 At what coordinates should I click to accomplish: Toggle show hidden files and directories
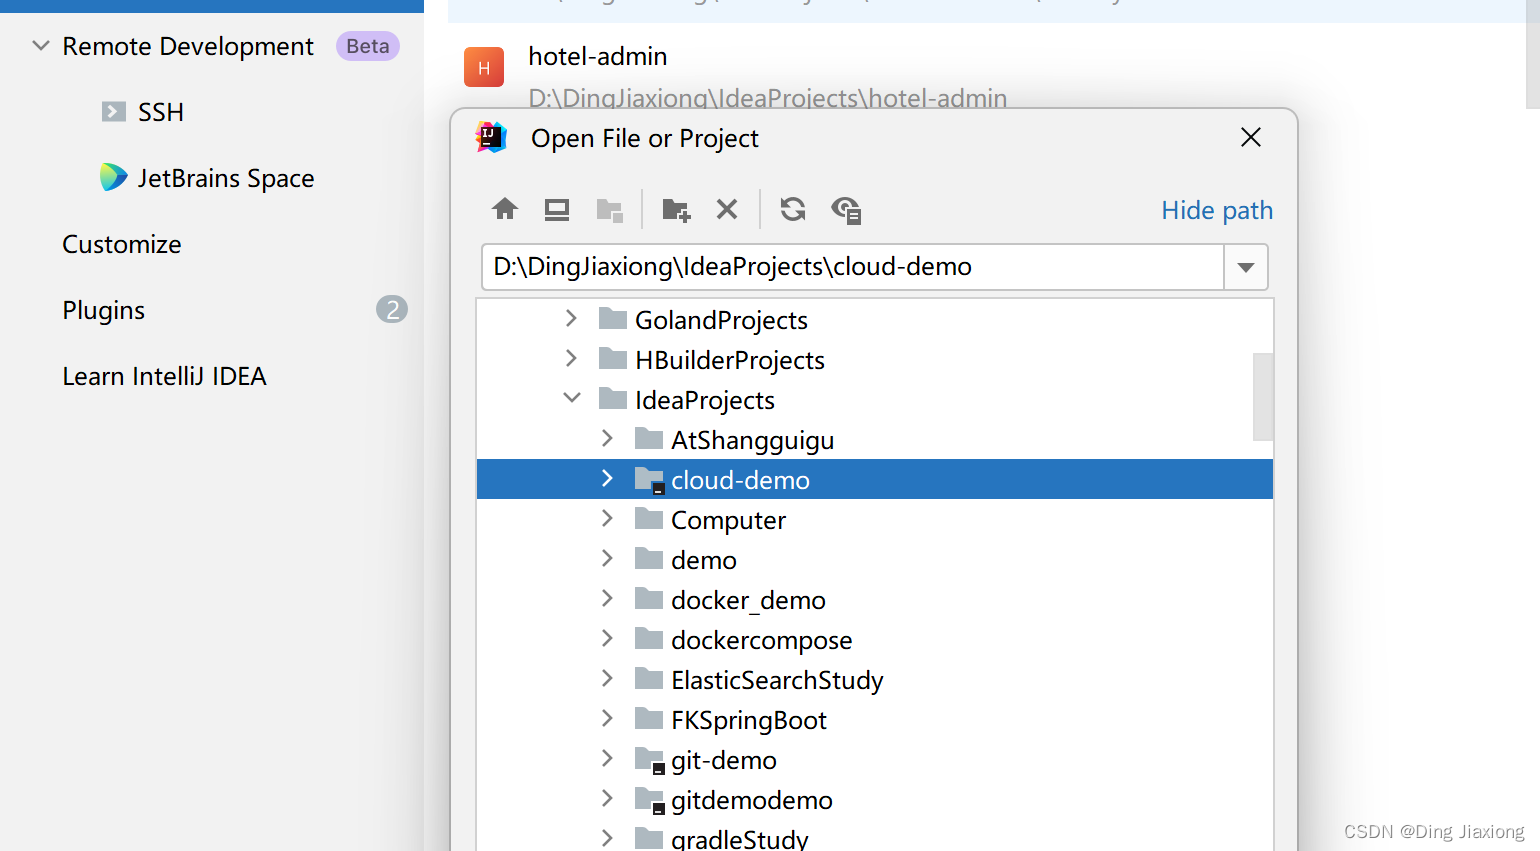[x=846, y=209]
